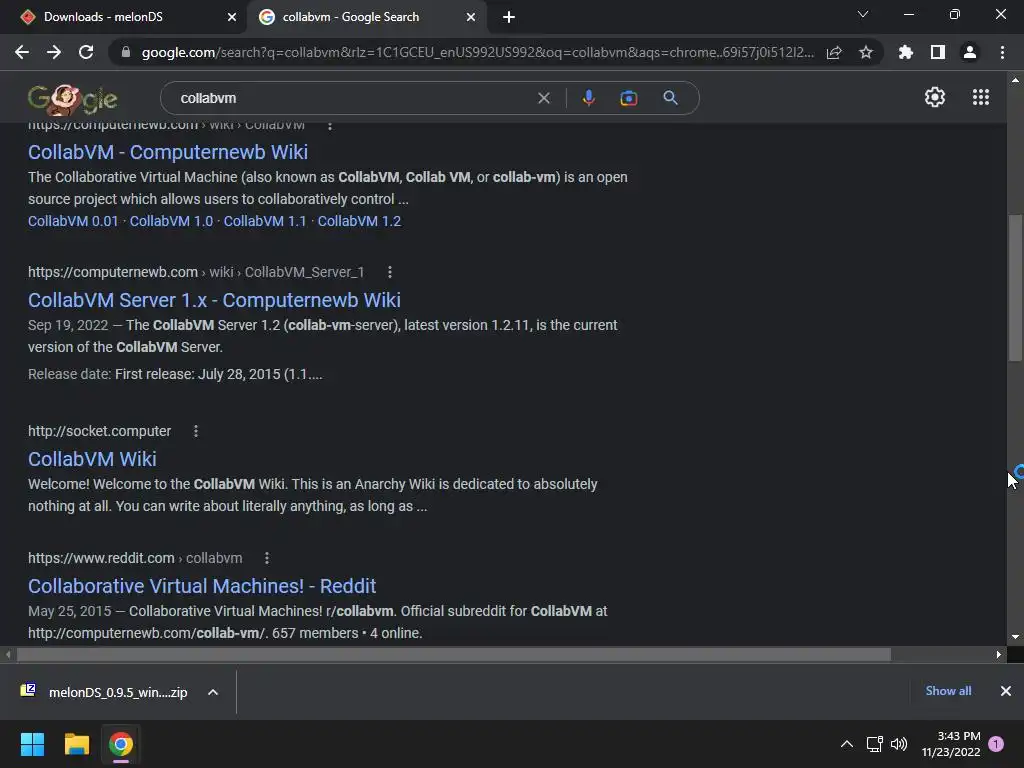Open the CollabVM 0.01 sitelink

click(x=73, y=221)
